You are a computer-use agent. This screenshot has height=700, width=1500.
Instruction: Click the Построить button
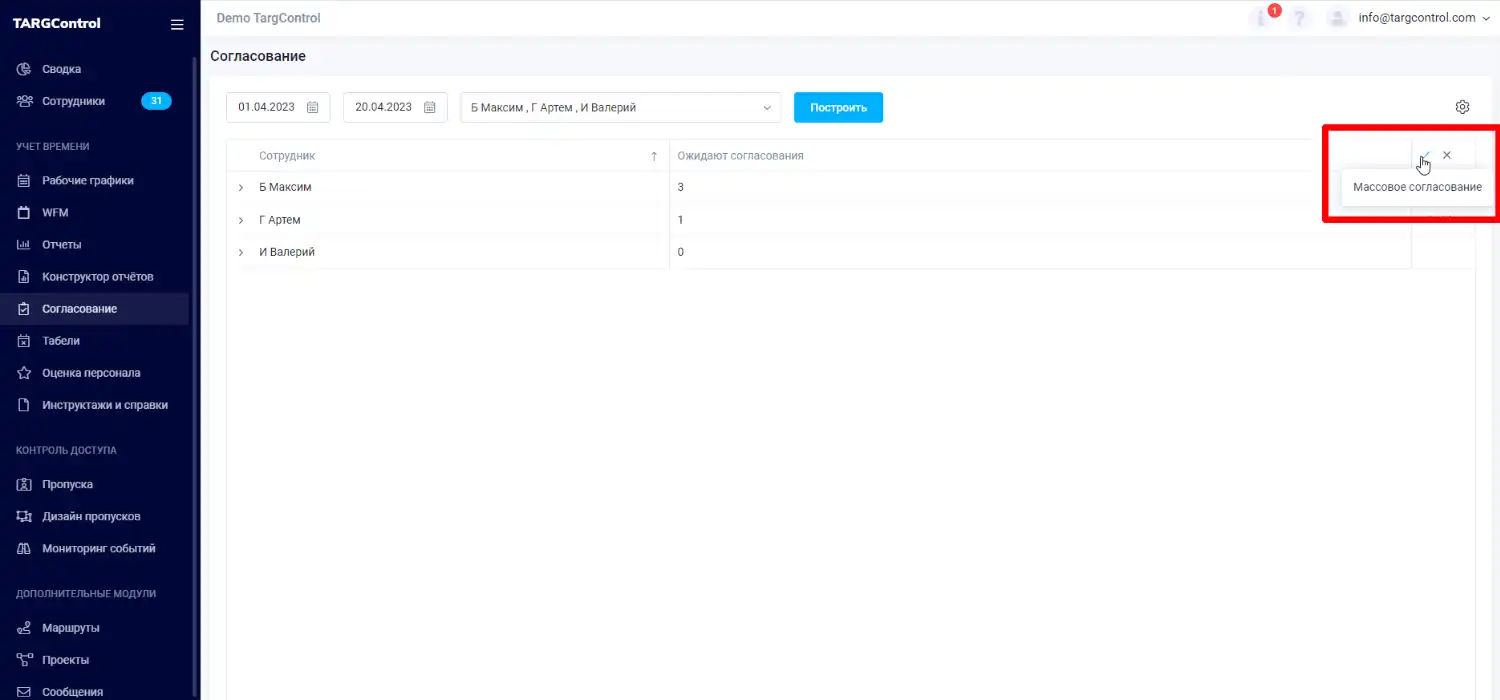coord(838,107)
